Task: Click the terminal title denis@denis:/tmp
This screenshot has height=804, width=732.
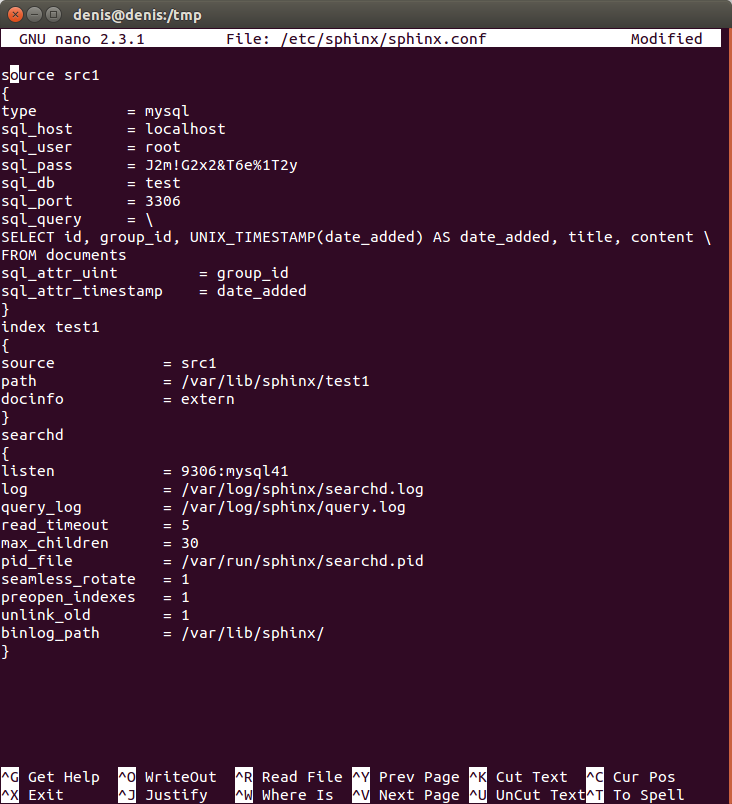Action: click(137, 15)
